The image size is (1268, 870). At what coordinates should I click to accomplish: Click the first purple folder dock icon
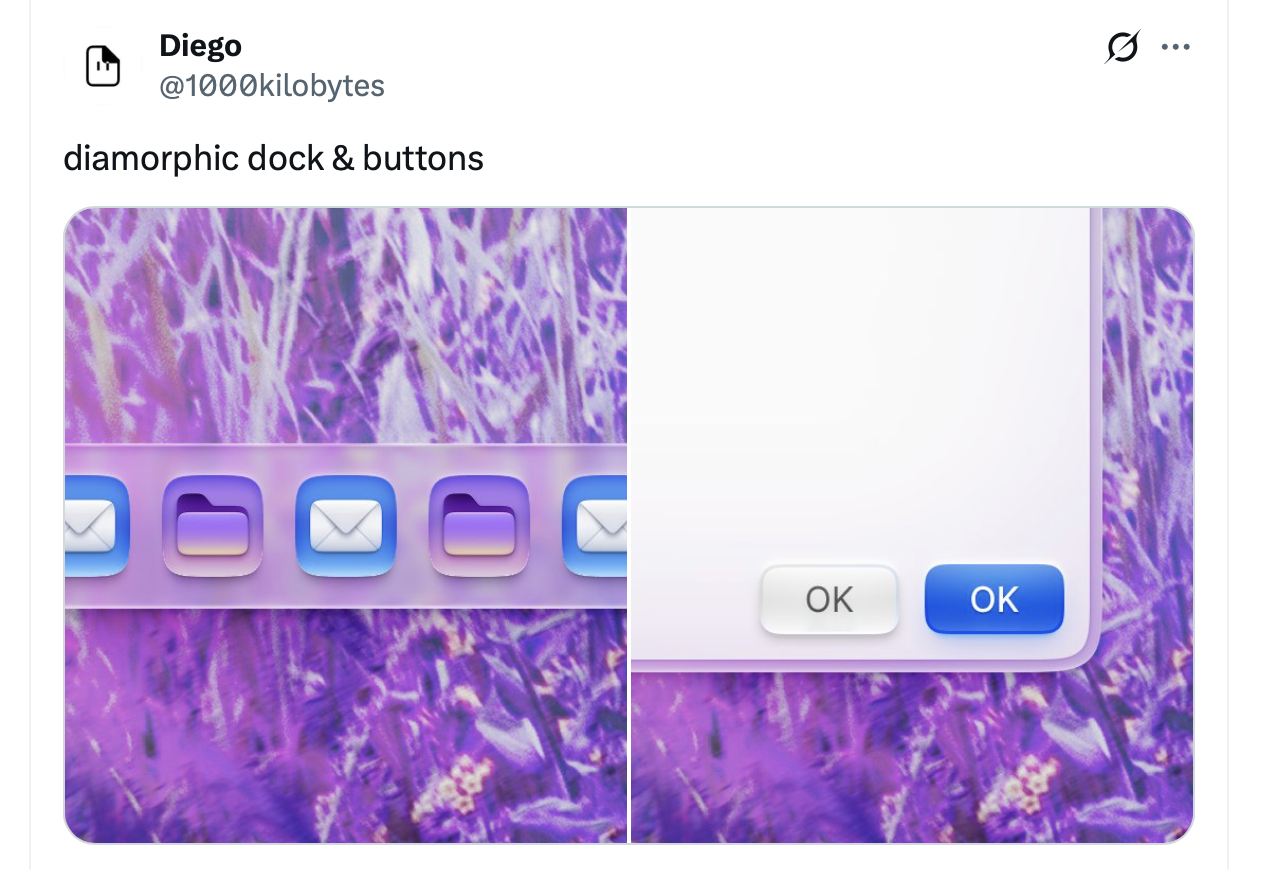tap(212, 526)
